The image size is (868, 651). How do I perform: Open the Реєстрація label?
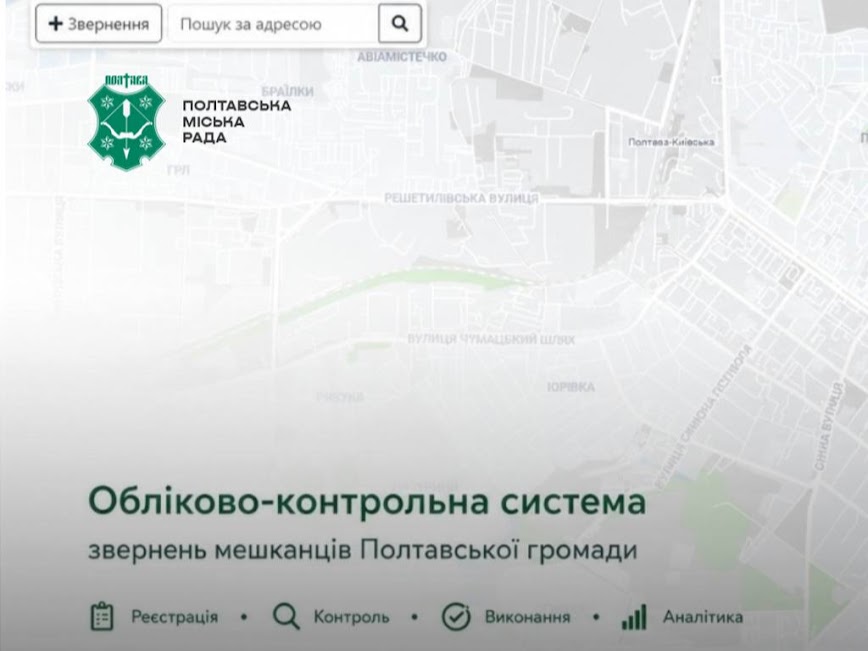coord(174,617)
